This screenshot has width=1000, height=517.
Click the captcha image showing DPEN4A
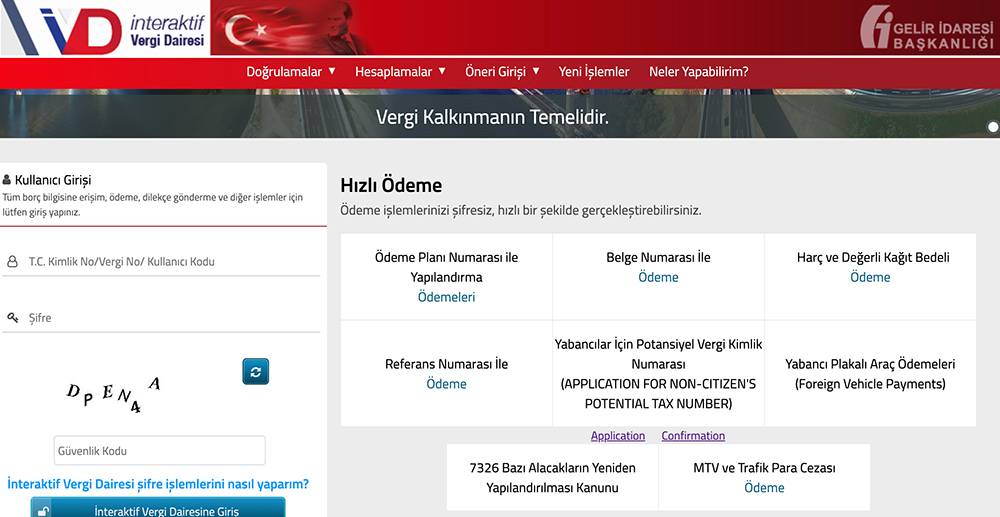[x=113, y=394]
